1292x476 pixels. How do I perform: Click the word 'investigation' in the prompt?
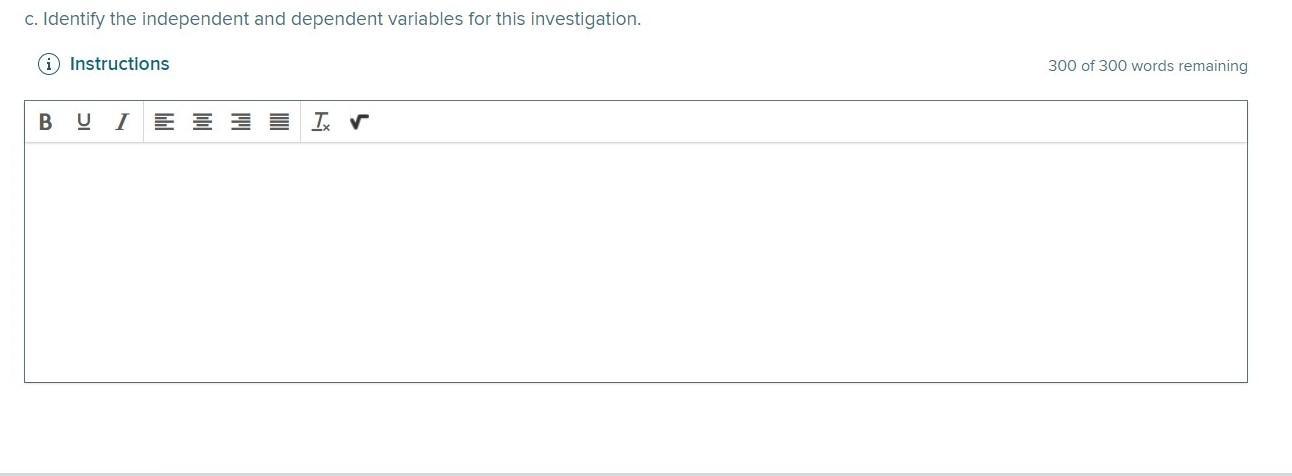[590, 19]
